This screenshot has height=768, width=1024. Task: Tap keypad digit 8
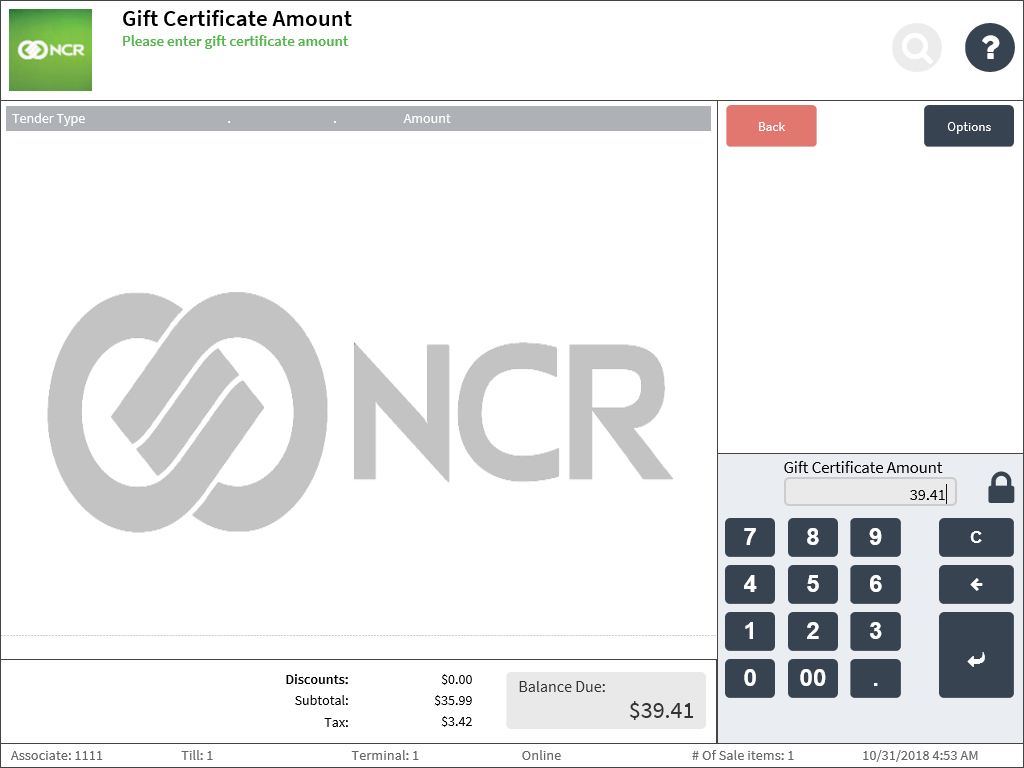pyautogui.click(x=812, y=537)
